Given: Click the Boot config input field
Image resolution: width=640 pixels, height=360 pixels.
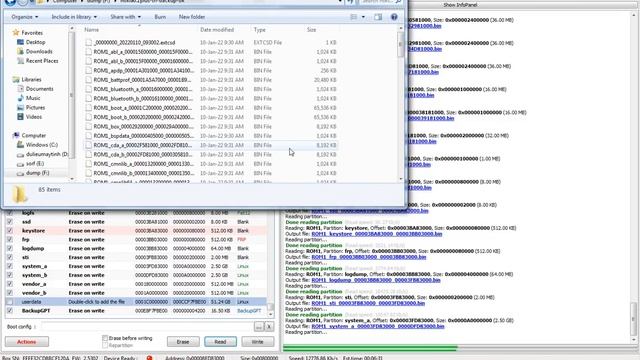Looking at the screenshot, I should (x=146, y=327).
